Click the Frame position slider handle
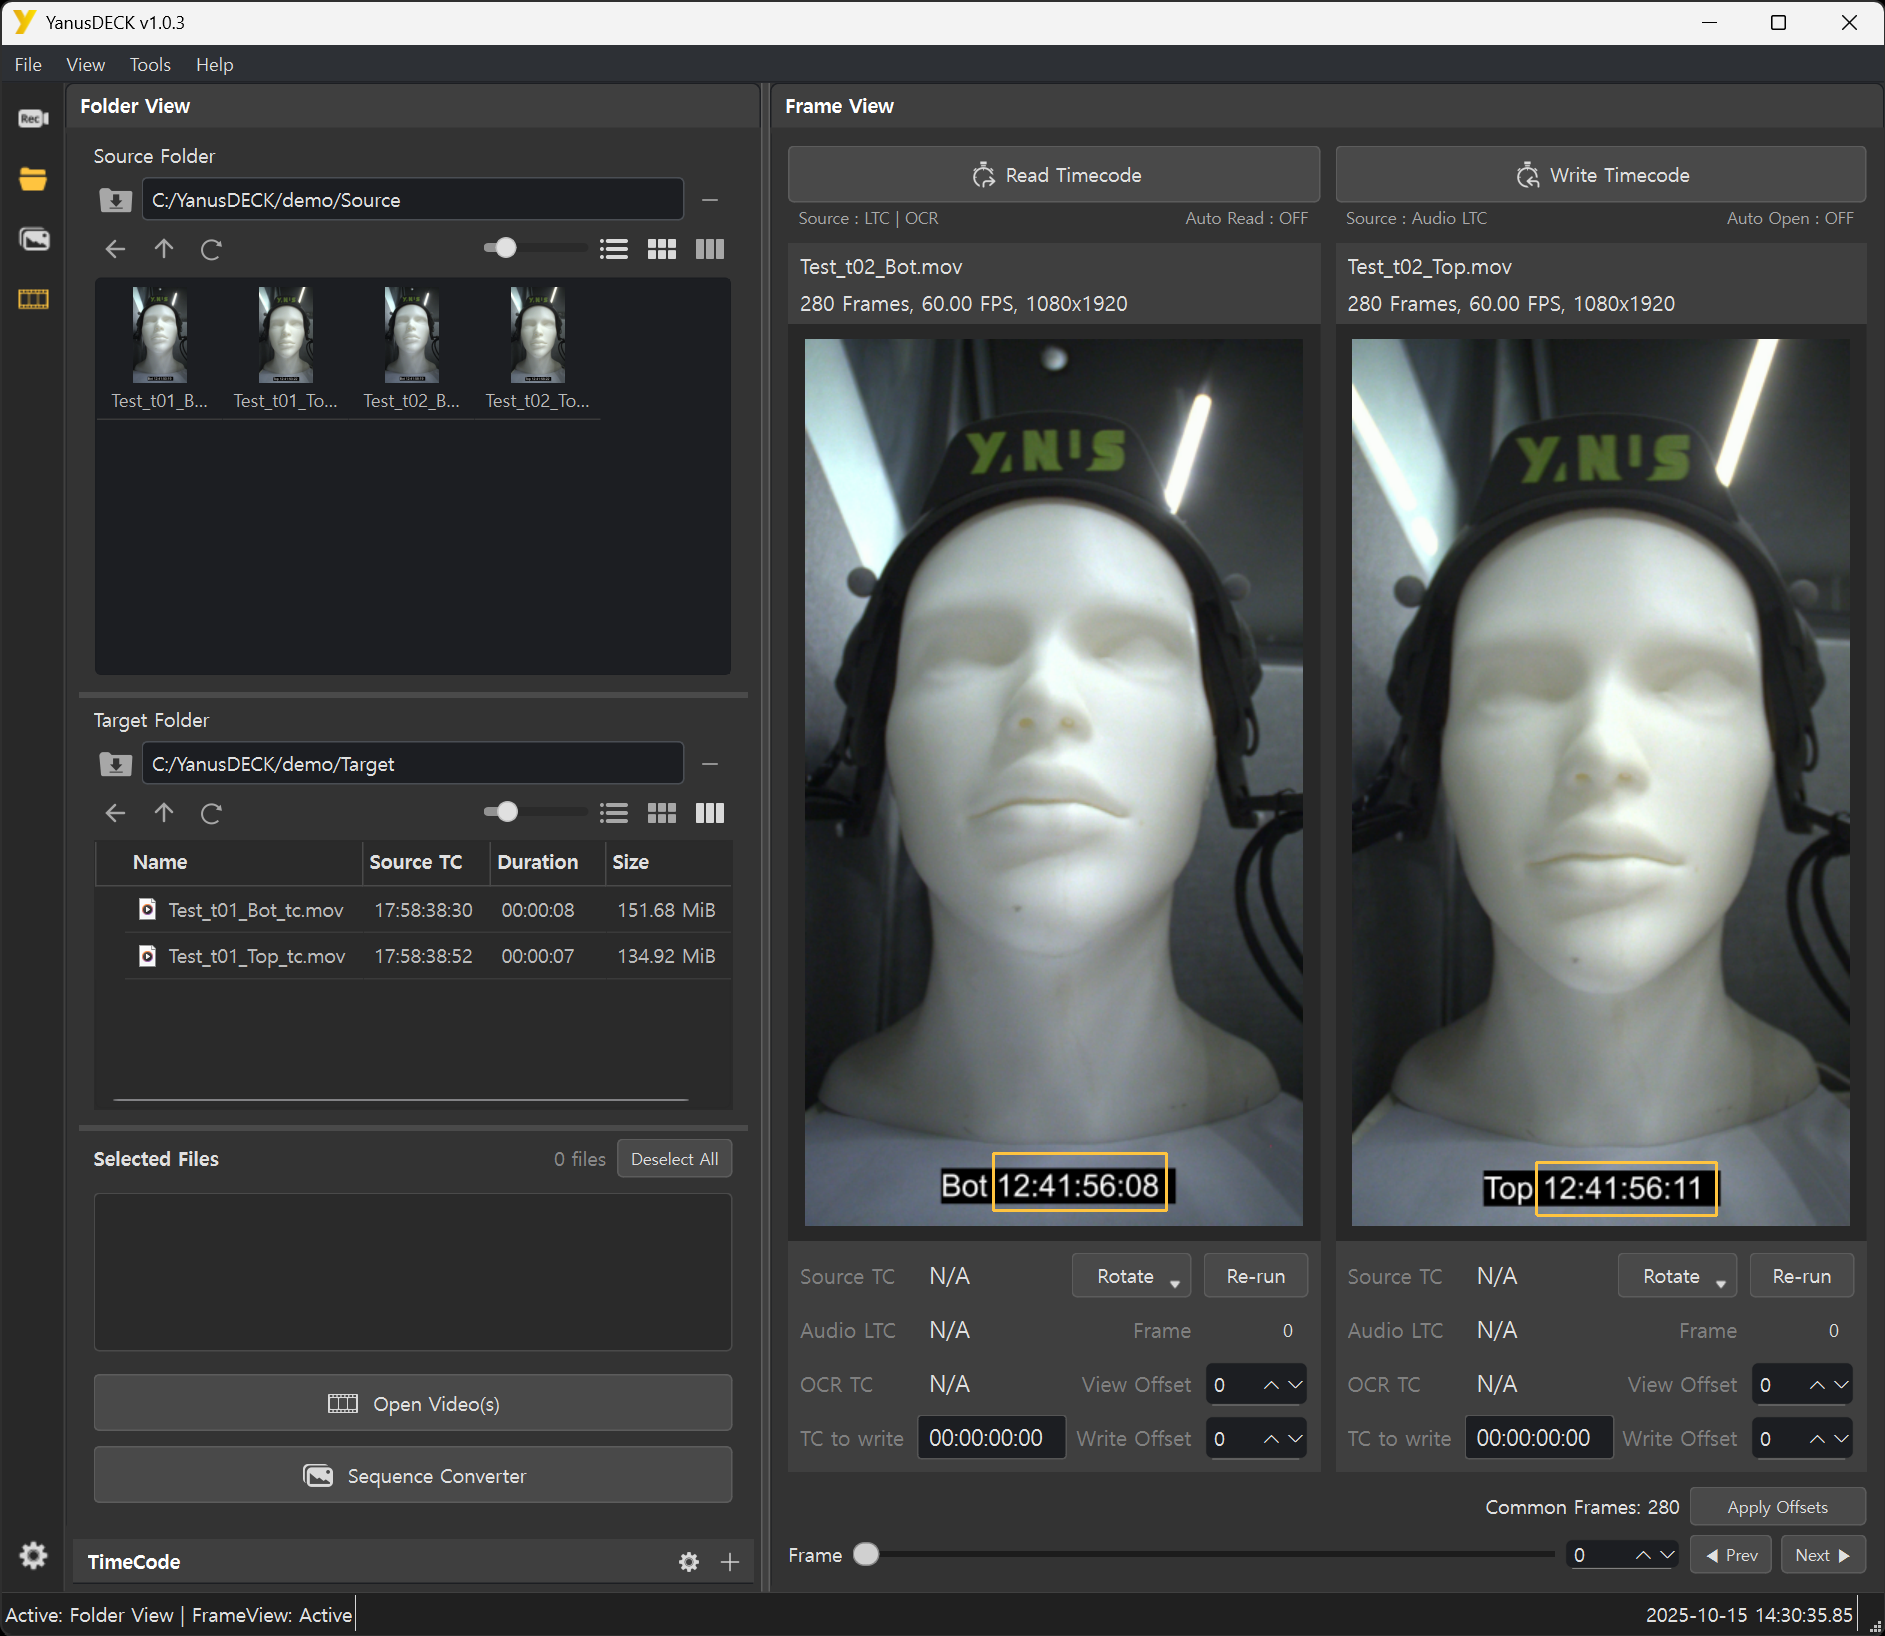Screen dimensions: 1885x1636 867,1555
